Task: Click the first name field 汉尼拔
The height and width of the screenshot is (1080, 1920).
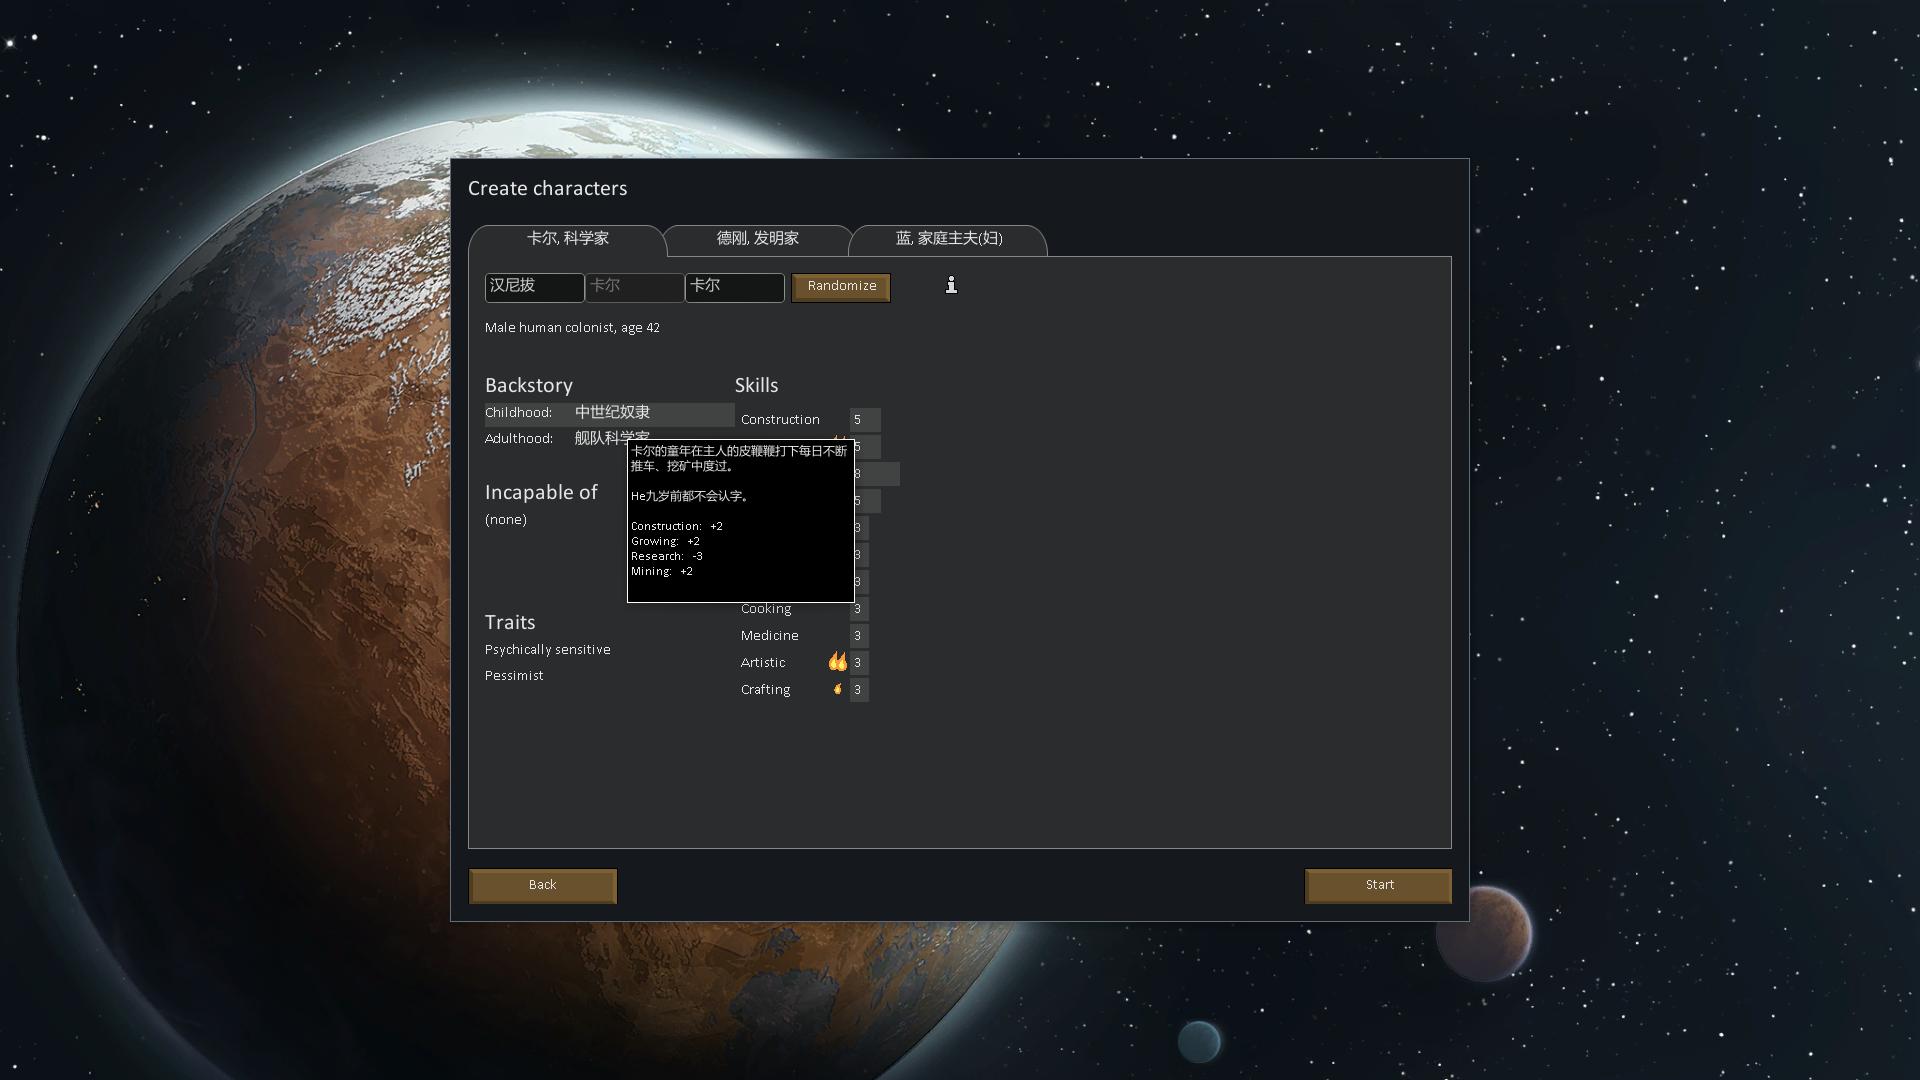Action: coord(535,287)
